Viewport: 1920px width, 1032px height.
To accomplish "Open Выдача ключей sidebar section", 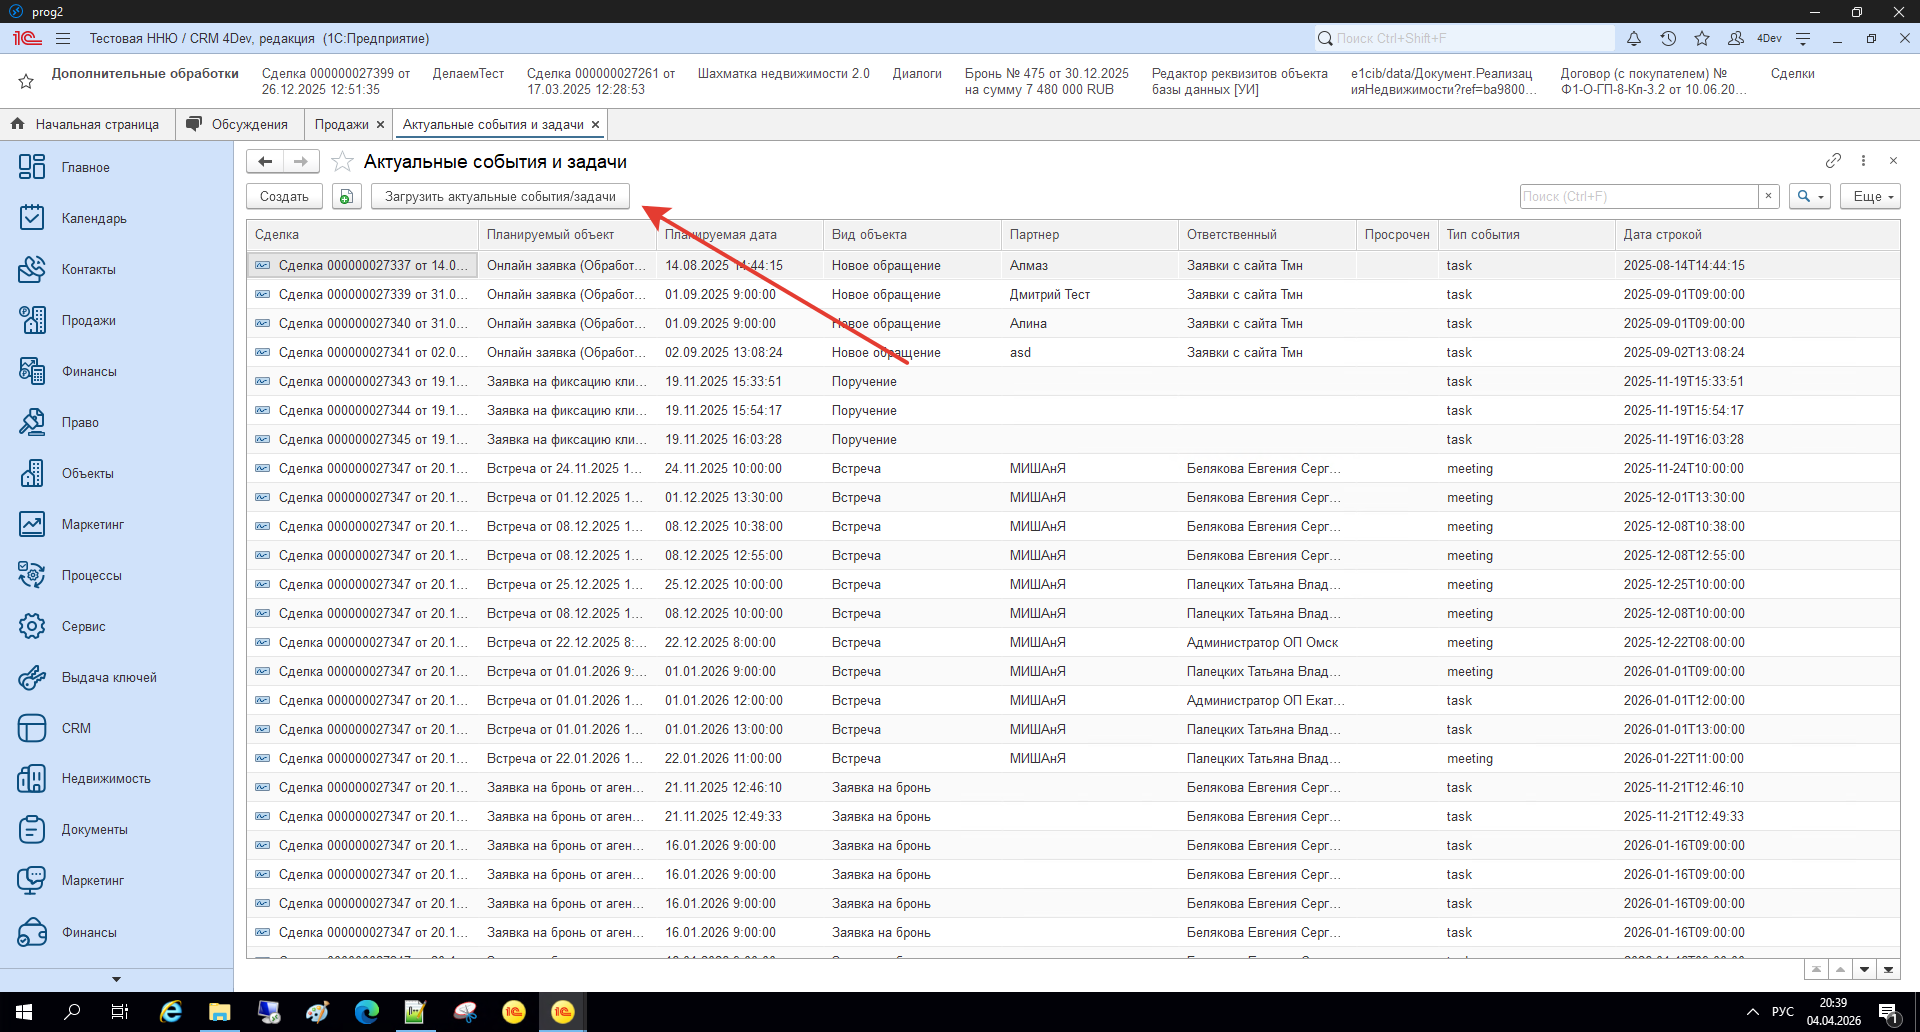I will 108,677.
